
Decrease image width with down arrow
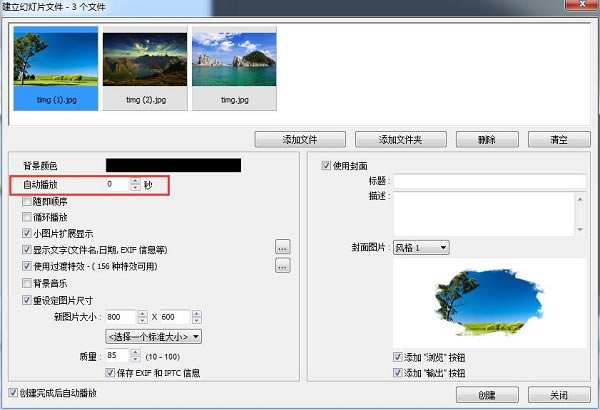click(x=142, y=320)
